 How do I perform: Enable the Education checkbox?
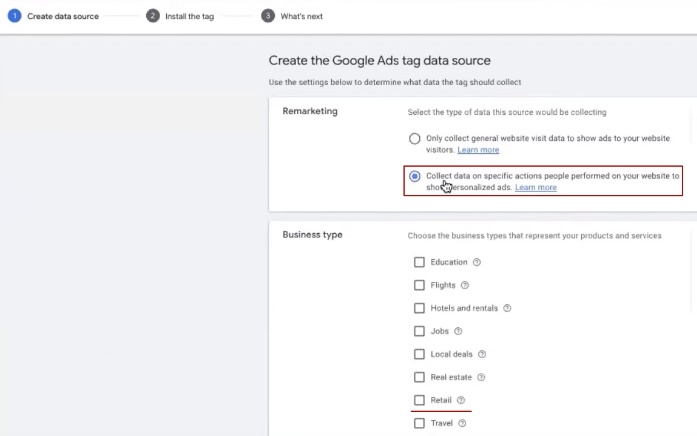[420, 262]
